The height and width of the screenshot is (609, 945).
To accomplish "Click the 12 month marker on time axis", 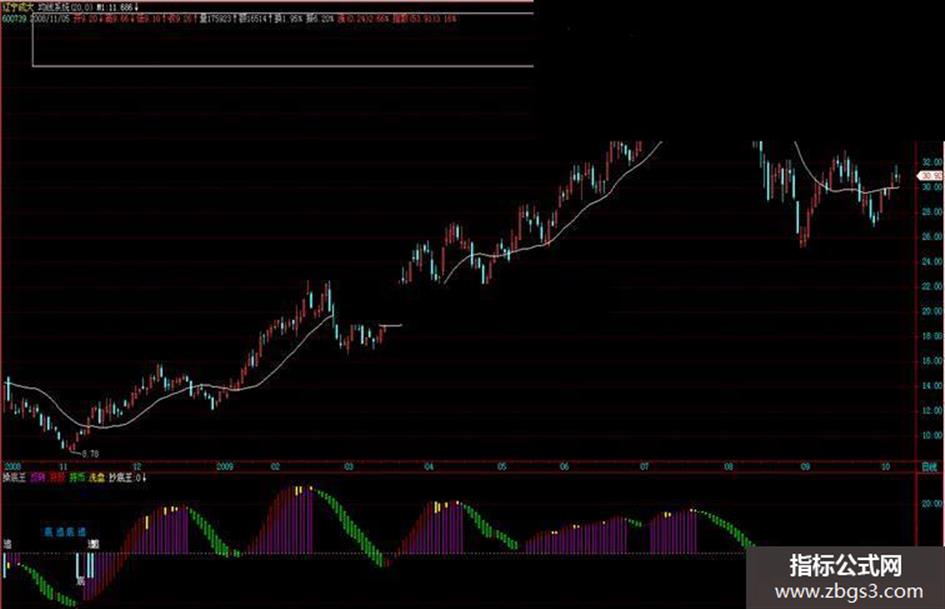I will pos(137,467).
